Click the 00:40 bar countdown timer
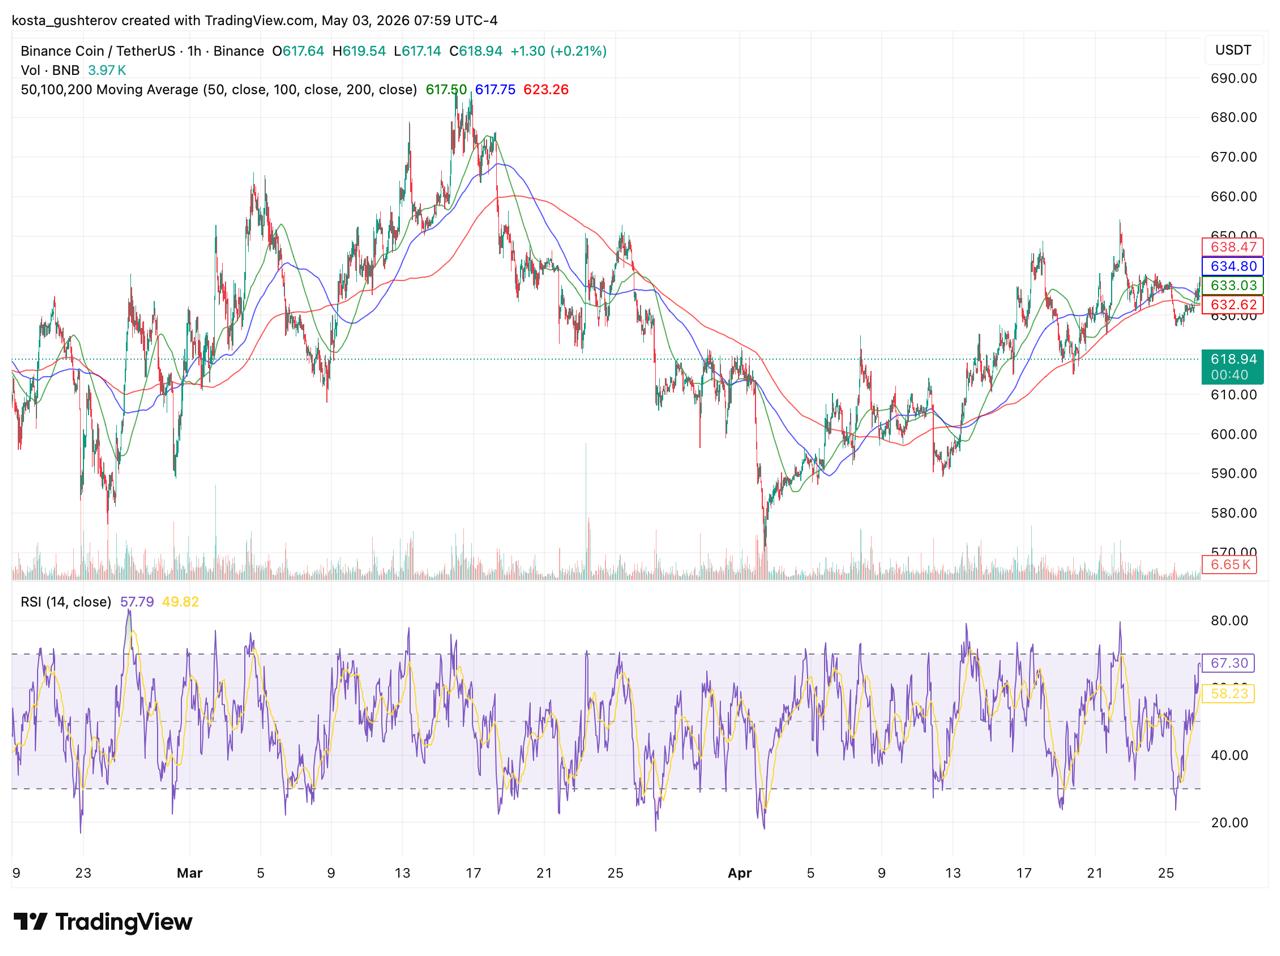This screenshot has height=956, width=1280. [x=1230, y=375]
